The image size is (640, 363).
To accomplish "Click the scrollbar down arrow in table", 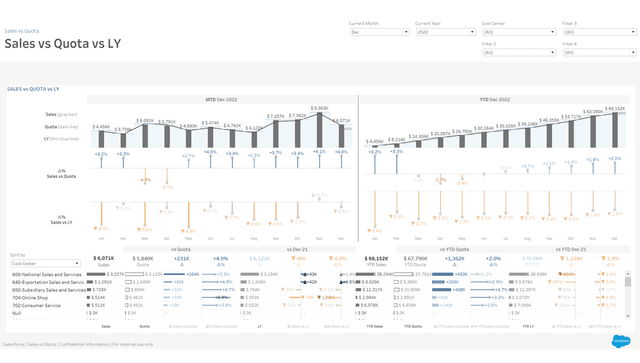I will coord(628,316).
